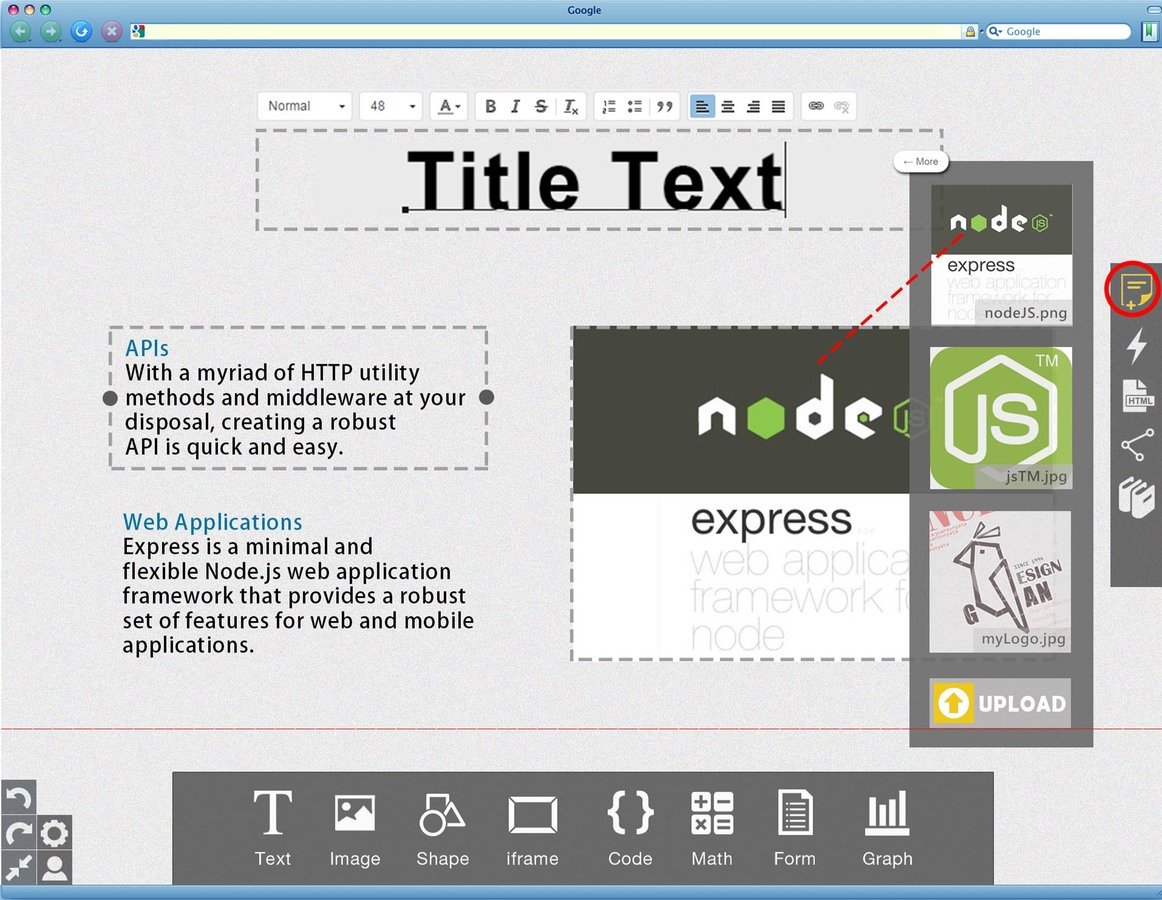Remove the hyperlink
The width and height of the screenshot is (1162, 900).
tap(841, 106)
